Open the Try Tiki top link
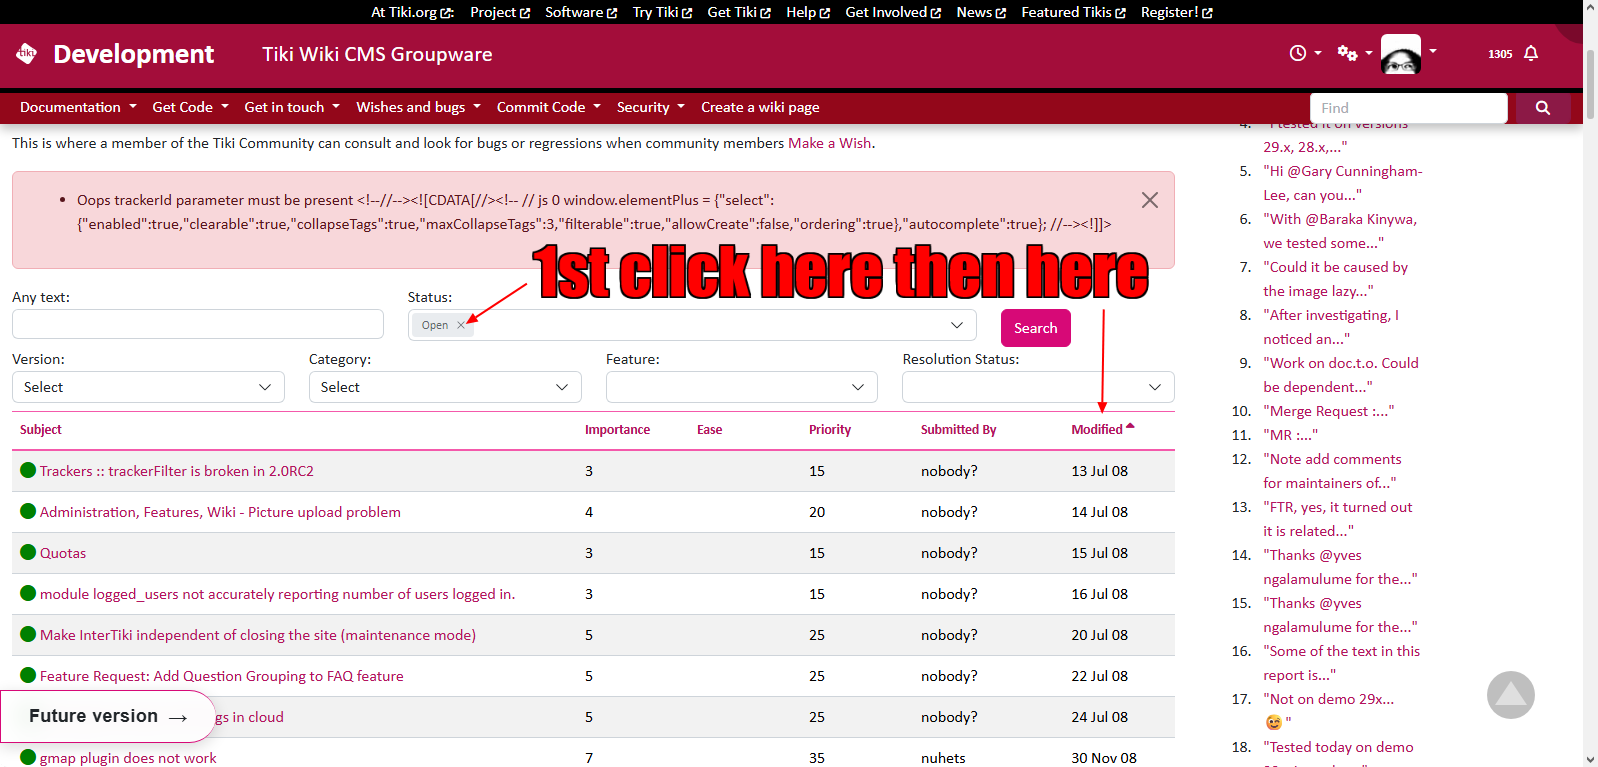Image resolution: width=1598 pixels, height=767 pixels. pos(662,12)
